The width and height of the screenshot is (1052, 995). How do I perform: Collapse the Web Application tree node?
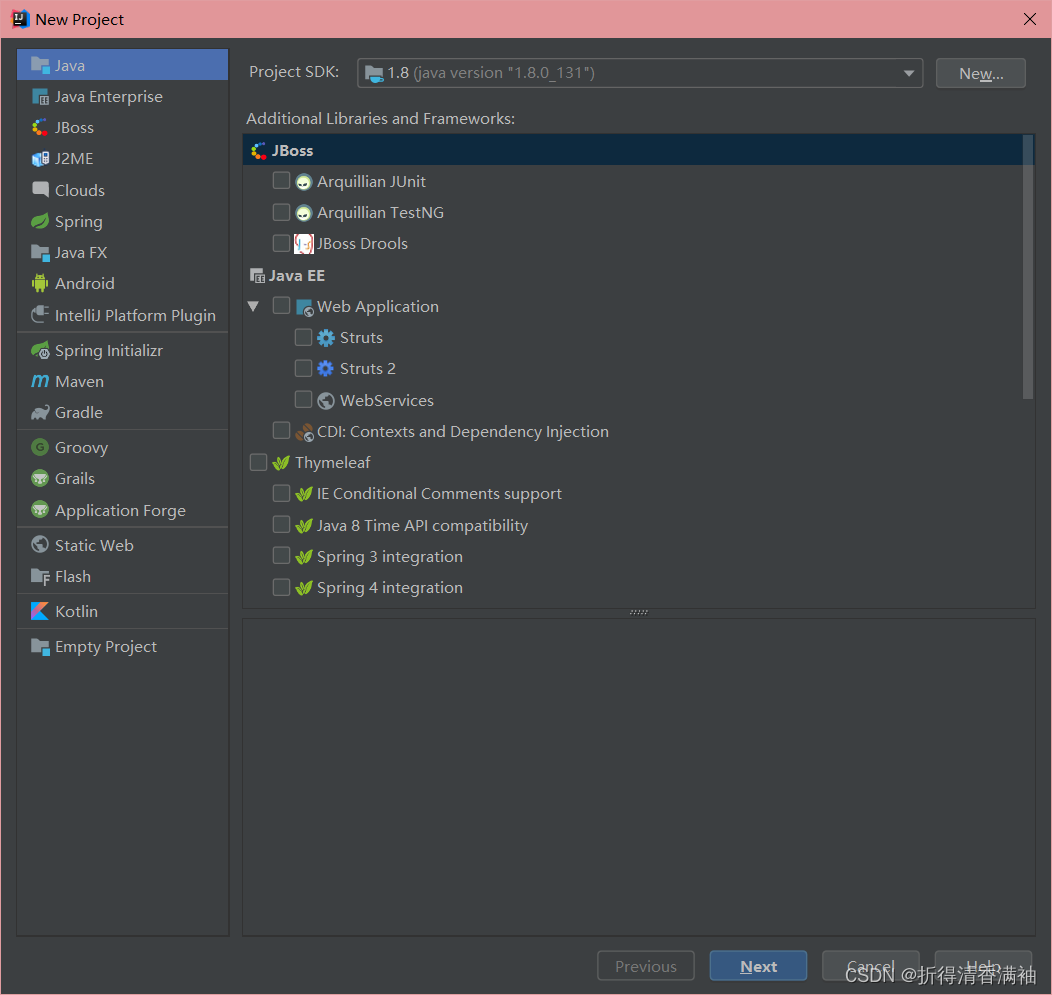tap(253, 306)
